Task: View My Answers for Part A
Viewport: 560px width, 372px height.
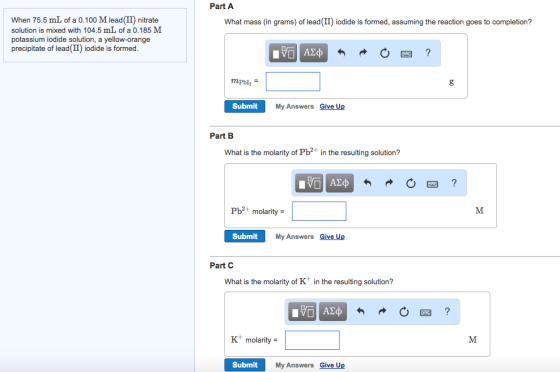Action: coord(294,106)
